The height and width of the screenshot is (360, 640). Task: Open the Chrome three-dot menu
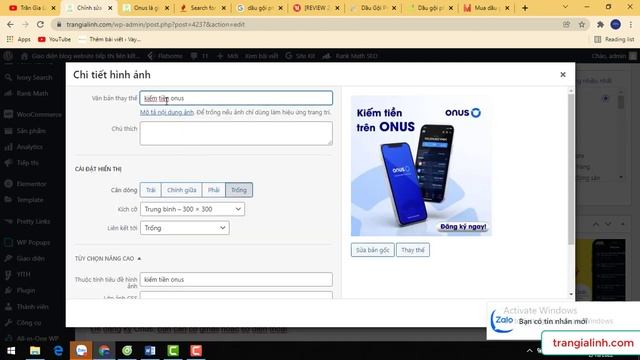[631, 24]
